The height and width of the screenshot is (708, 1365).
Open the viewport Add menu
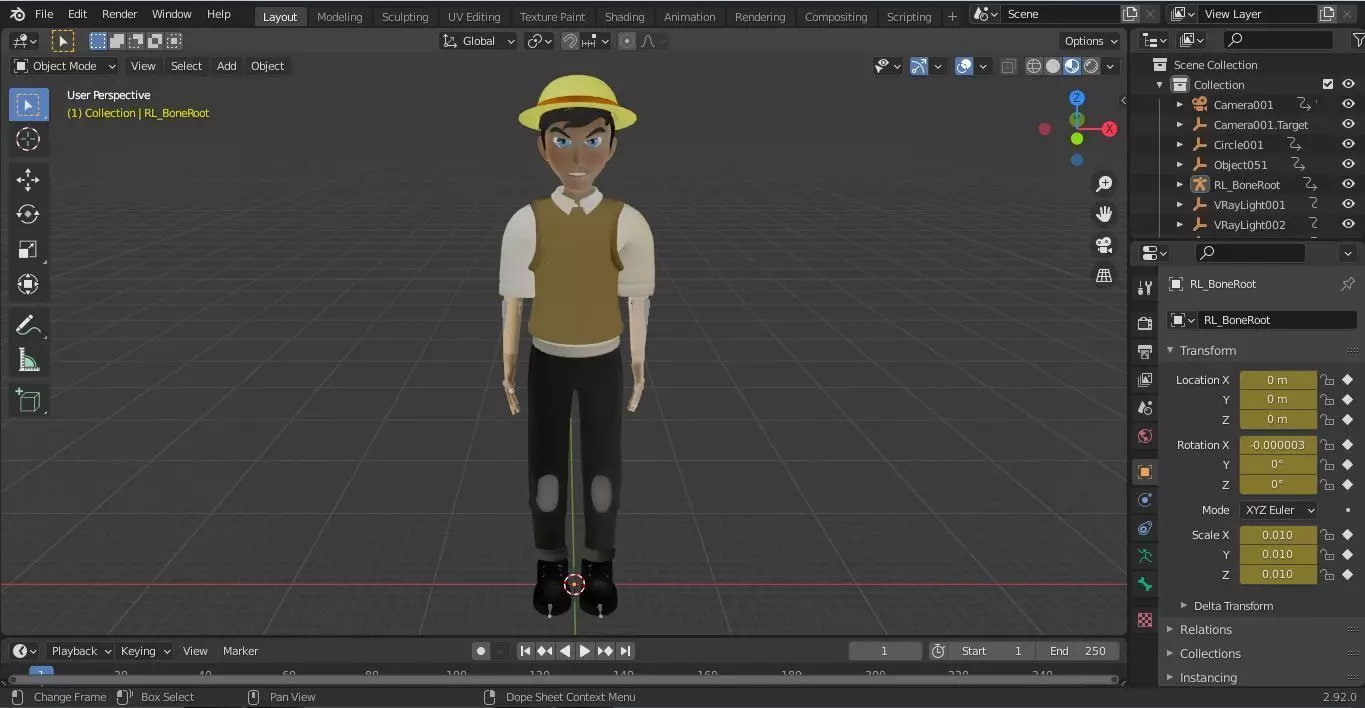tap(227, 66)
